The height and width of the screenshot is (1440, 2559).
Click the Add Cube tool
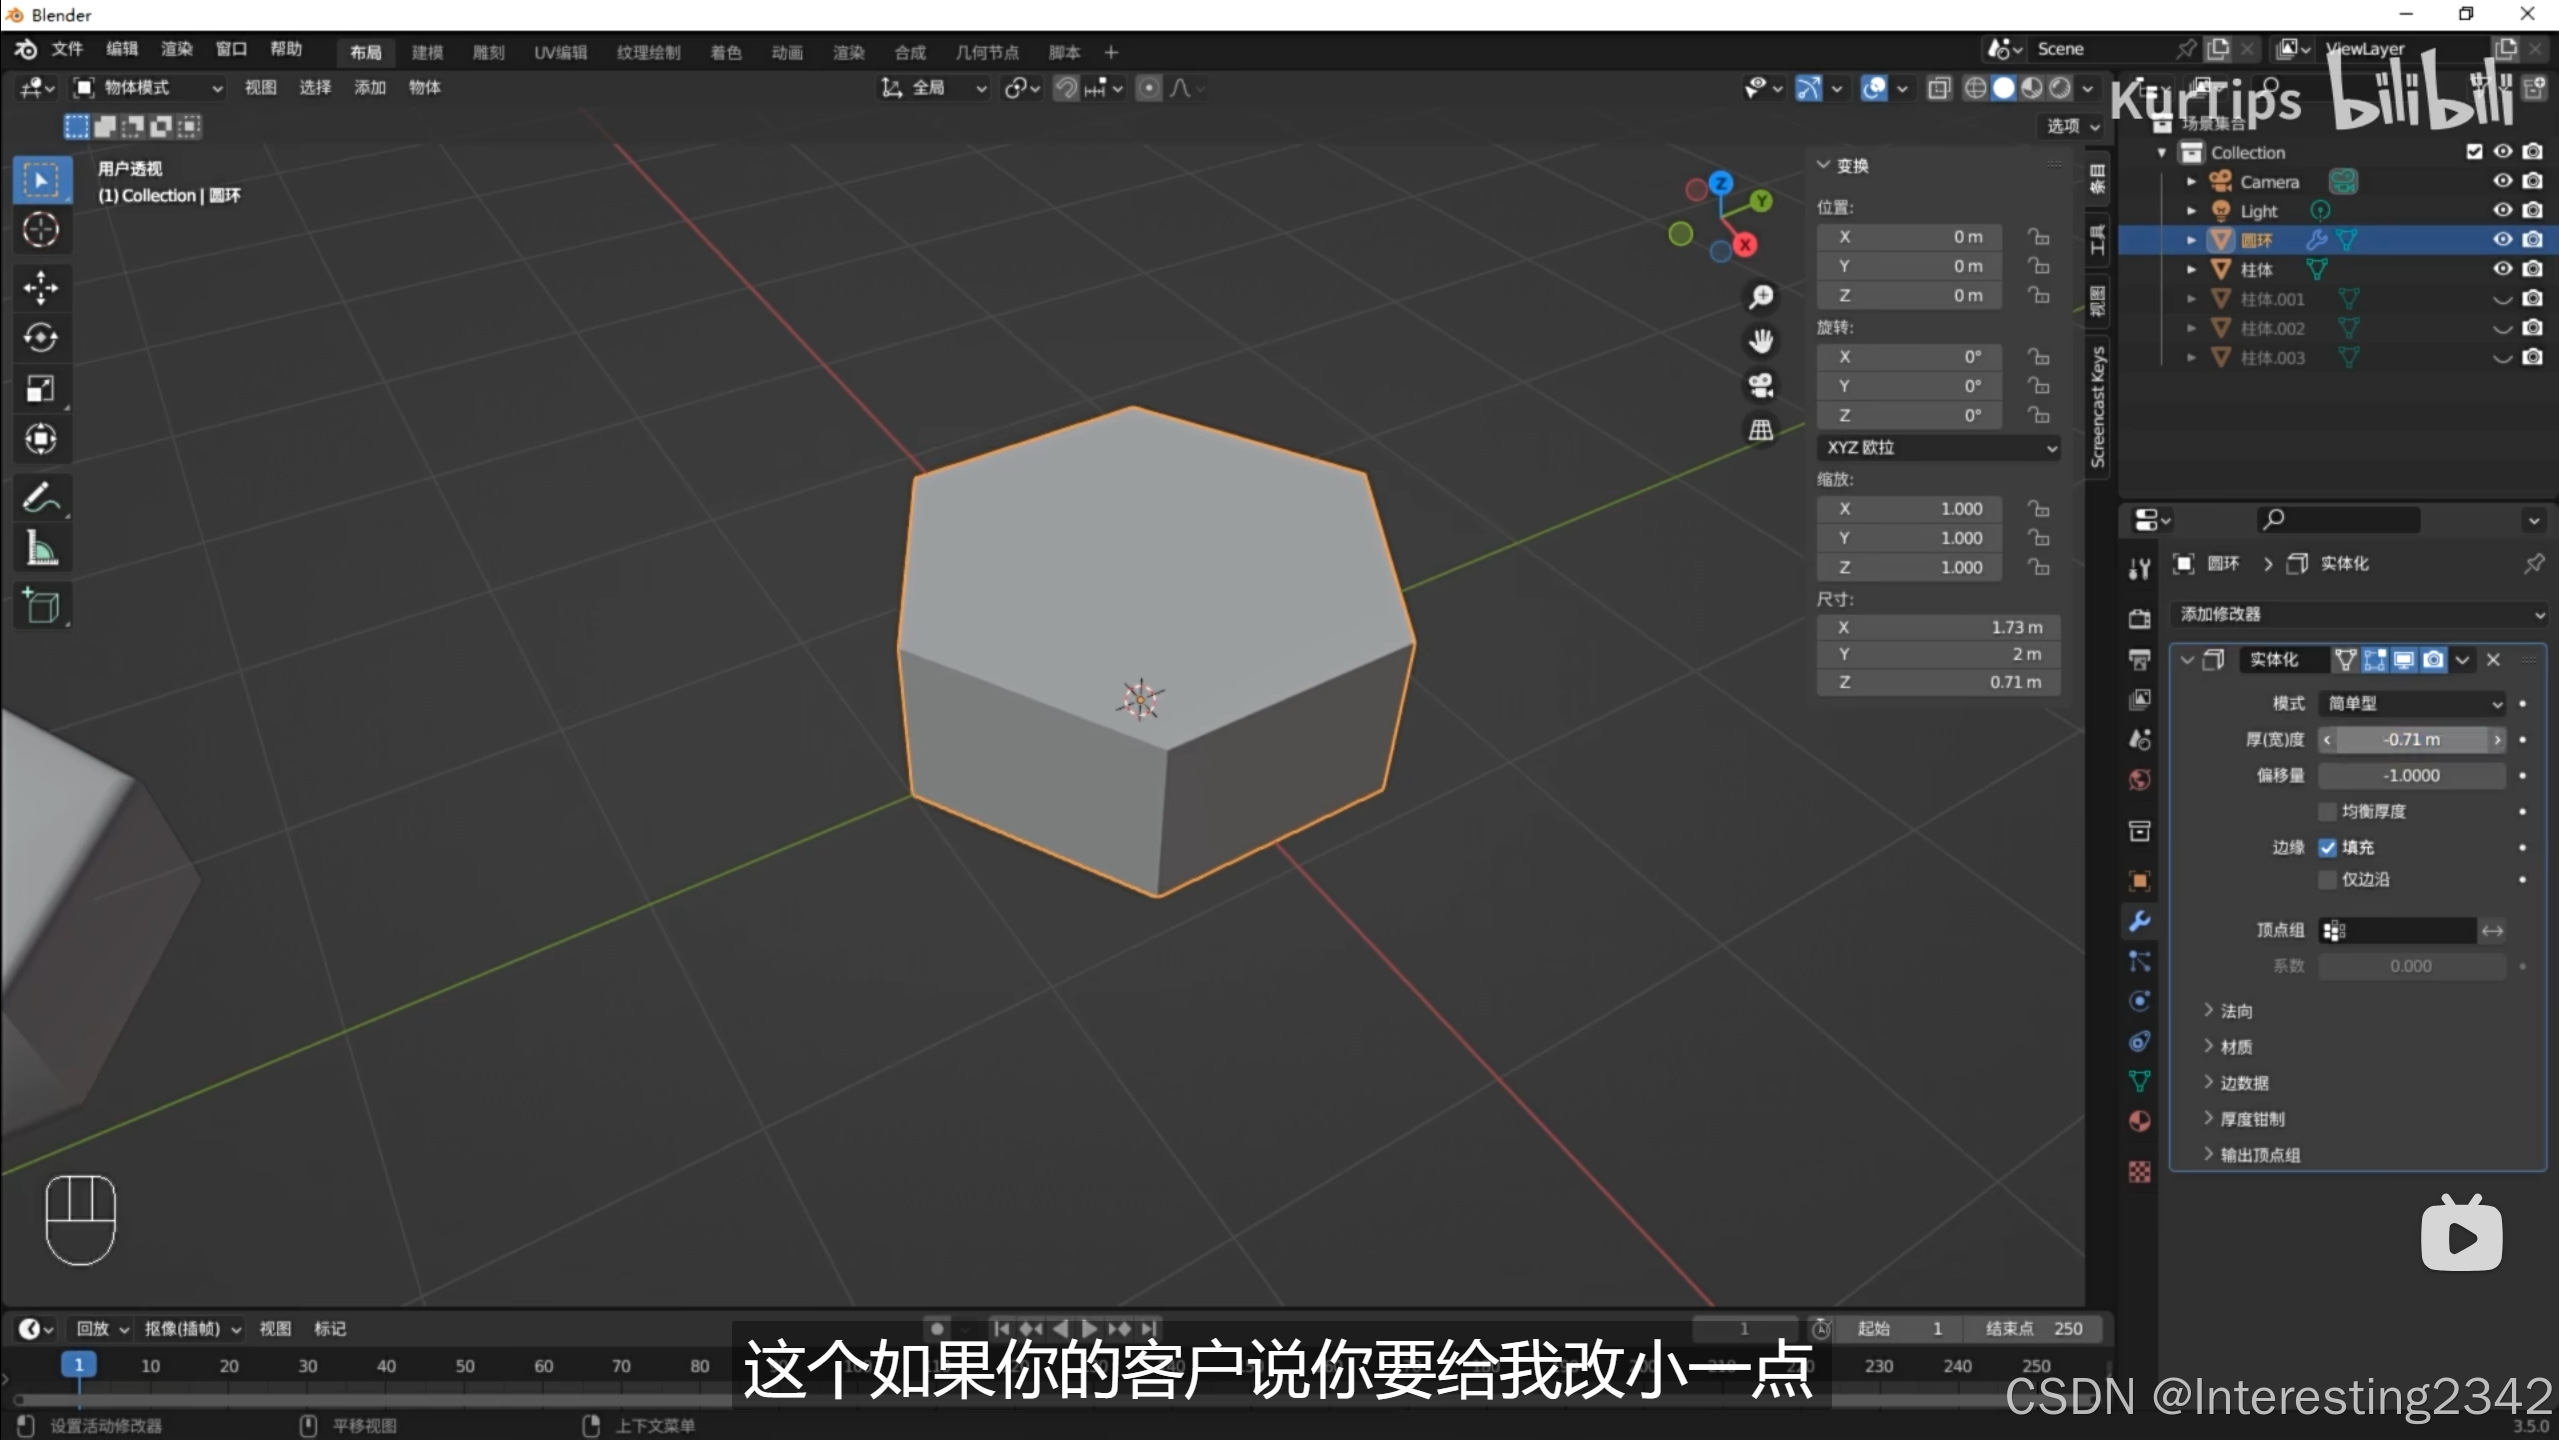click(41, 607)
